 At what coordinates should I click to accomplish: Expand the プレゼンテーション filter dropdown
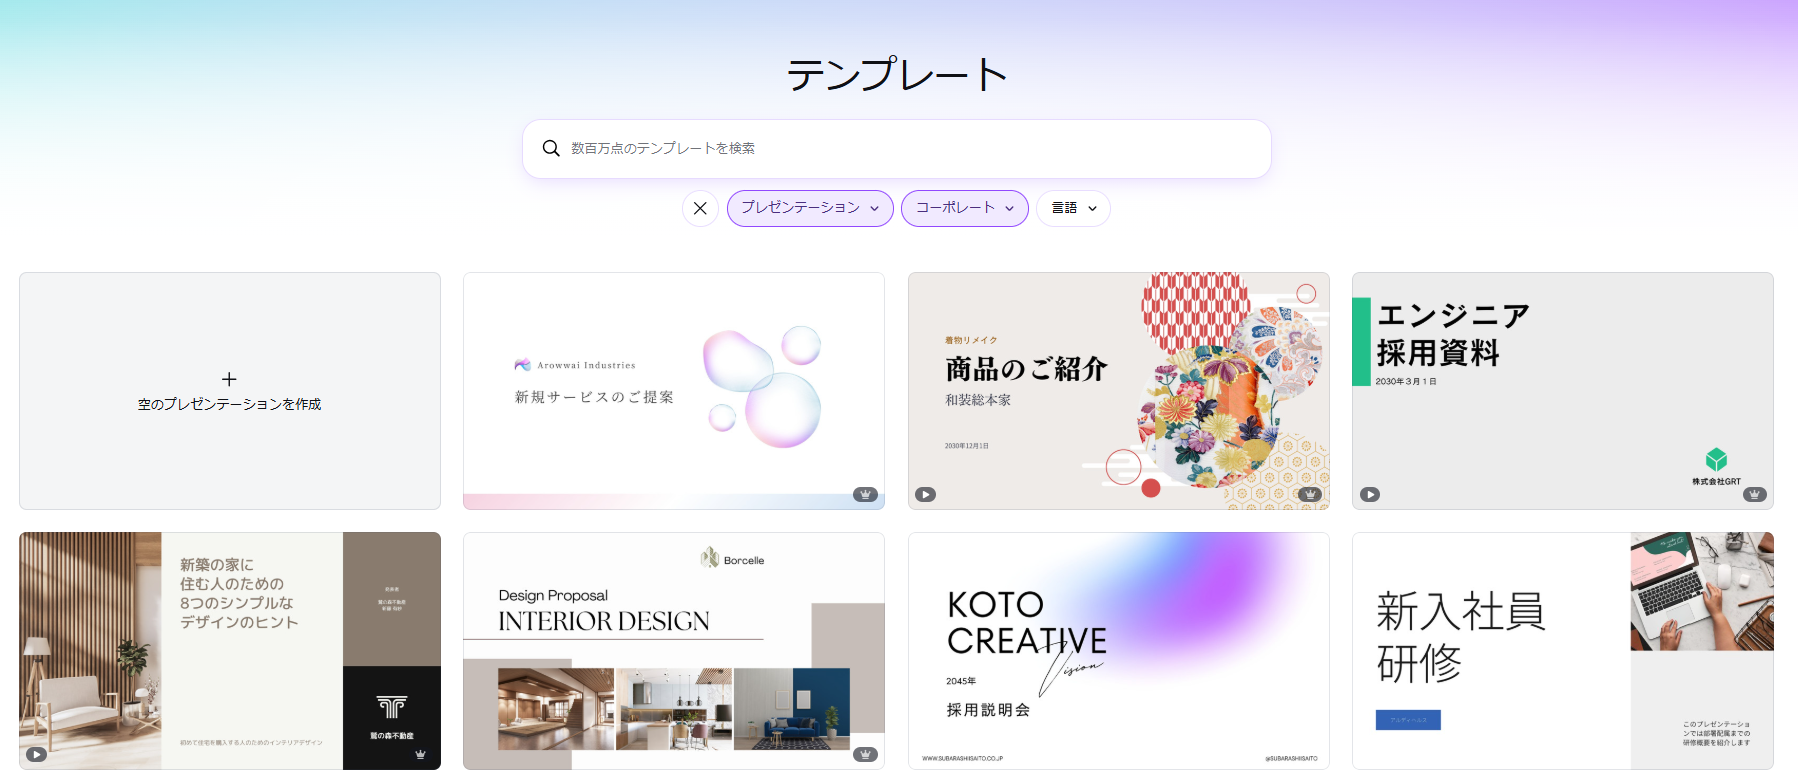click(810, 208)
